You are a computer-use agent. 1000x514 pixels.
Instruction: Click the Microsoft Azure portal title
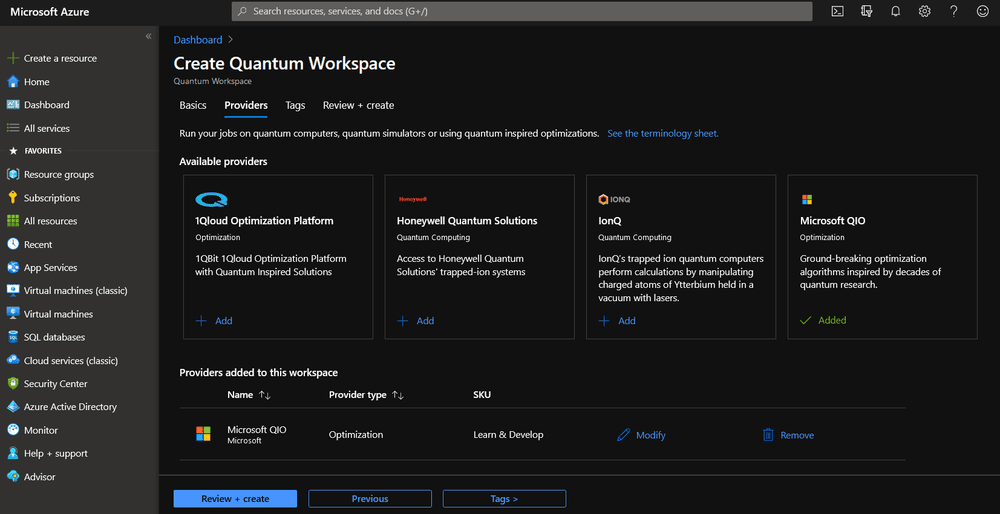tap(50, 11)
